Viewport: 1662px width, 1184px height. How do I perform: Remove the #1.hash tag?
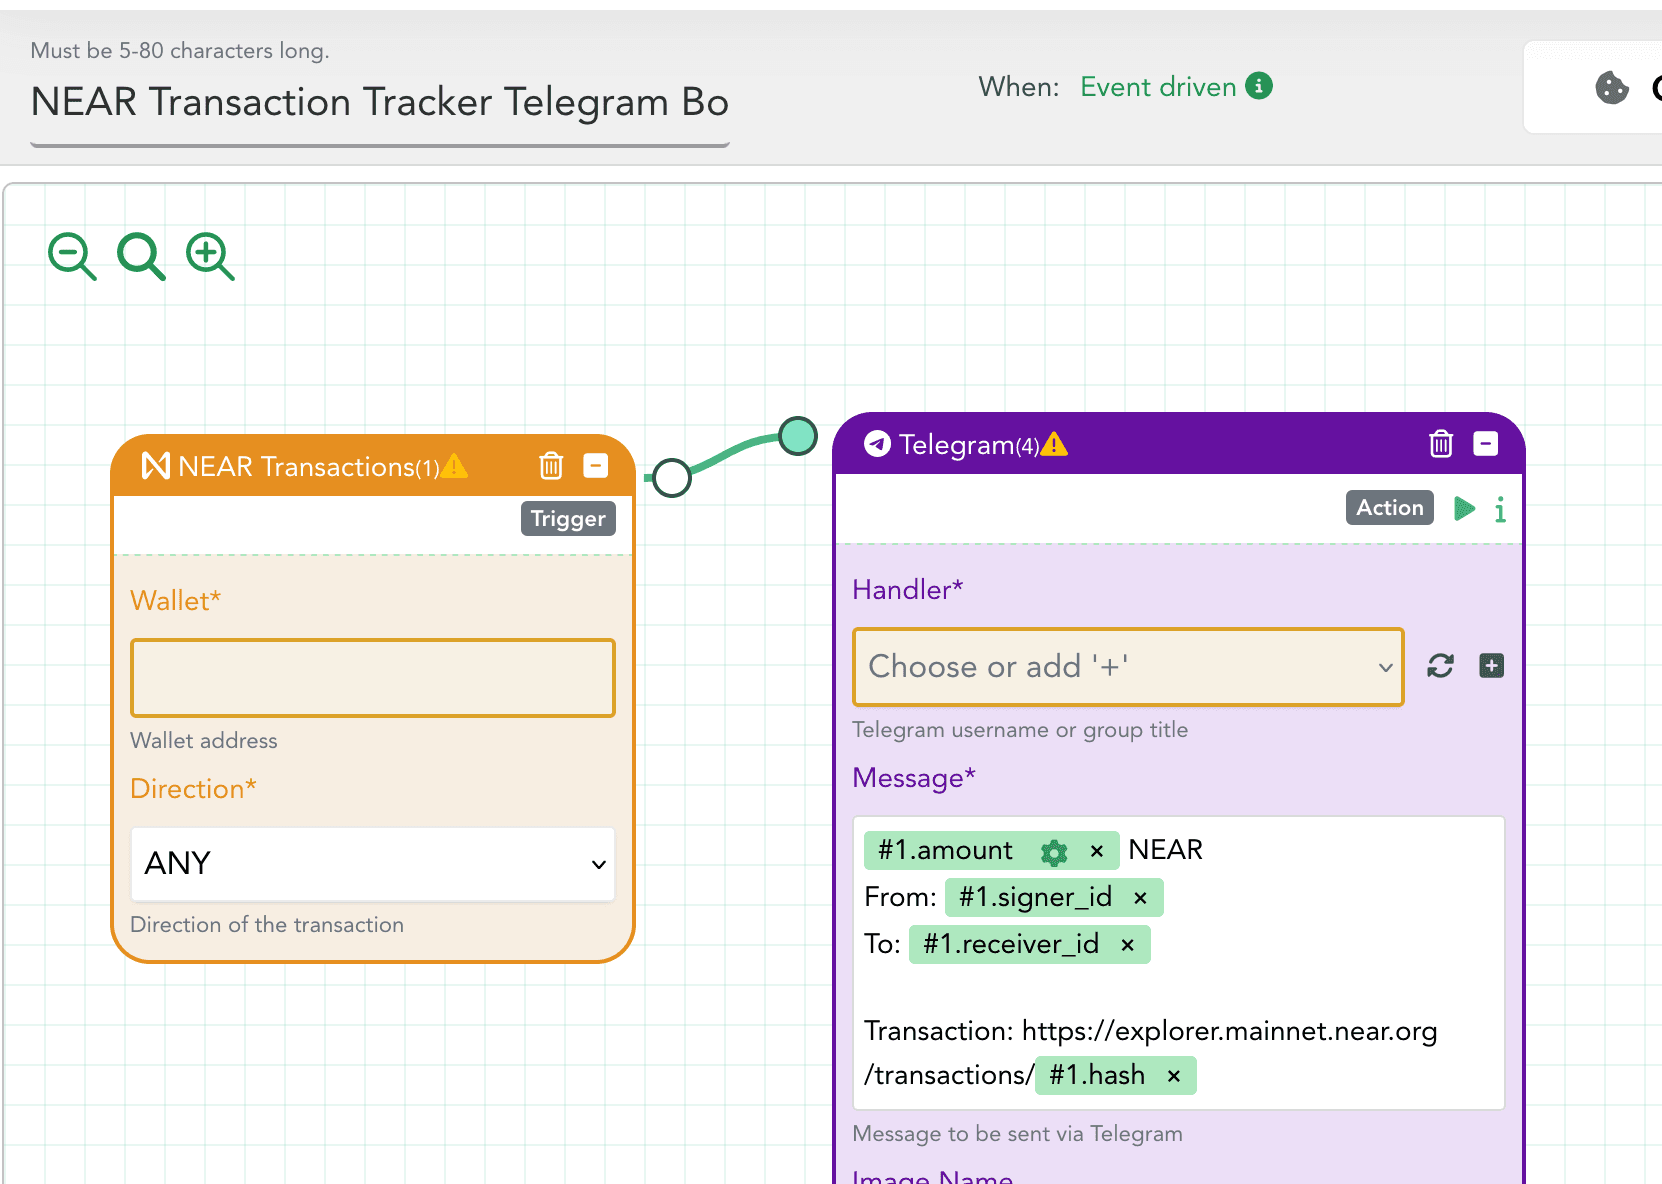click(1174, 1076)
